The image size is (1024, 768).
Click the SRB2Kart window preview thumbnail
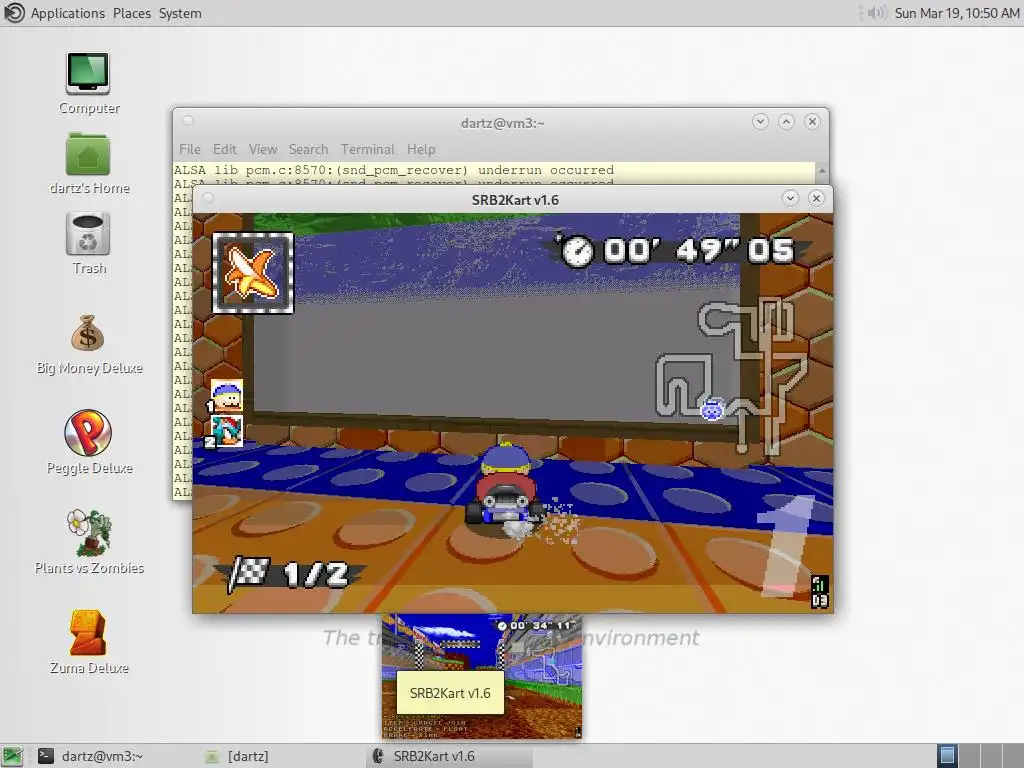pos(482,677)
